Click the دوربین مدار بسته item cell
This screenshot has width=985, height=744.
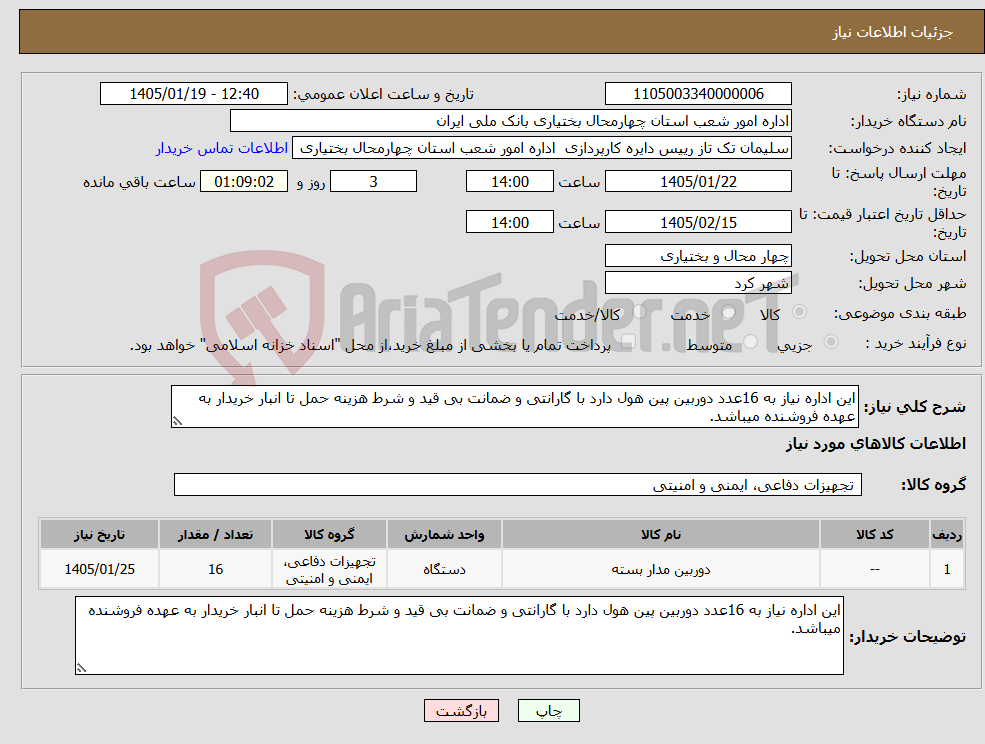click(x=660, y=569)
